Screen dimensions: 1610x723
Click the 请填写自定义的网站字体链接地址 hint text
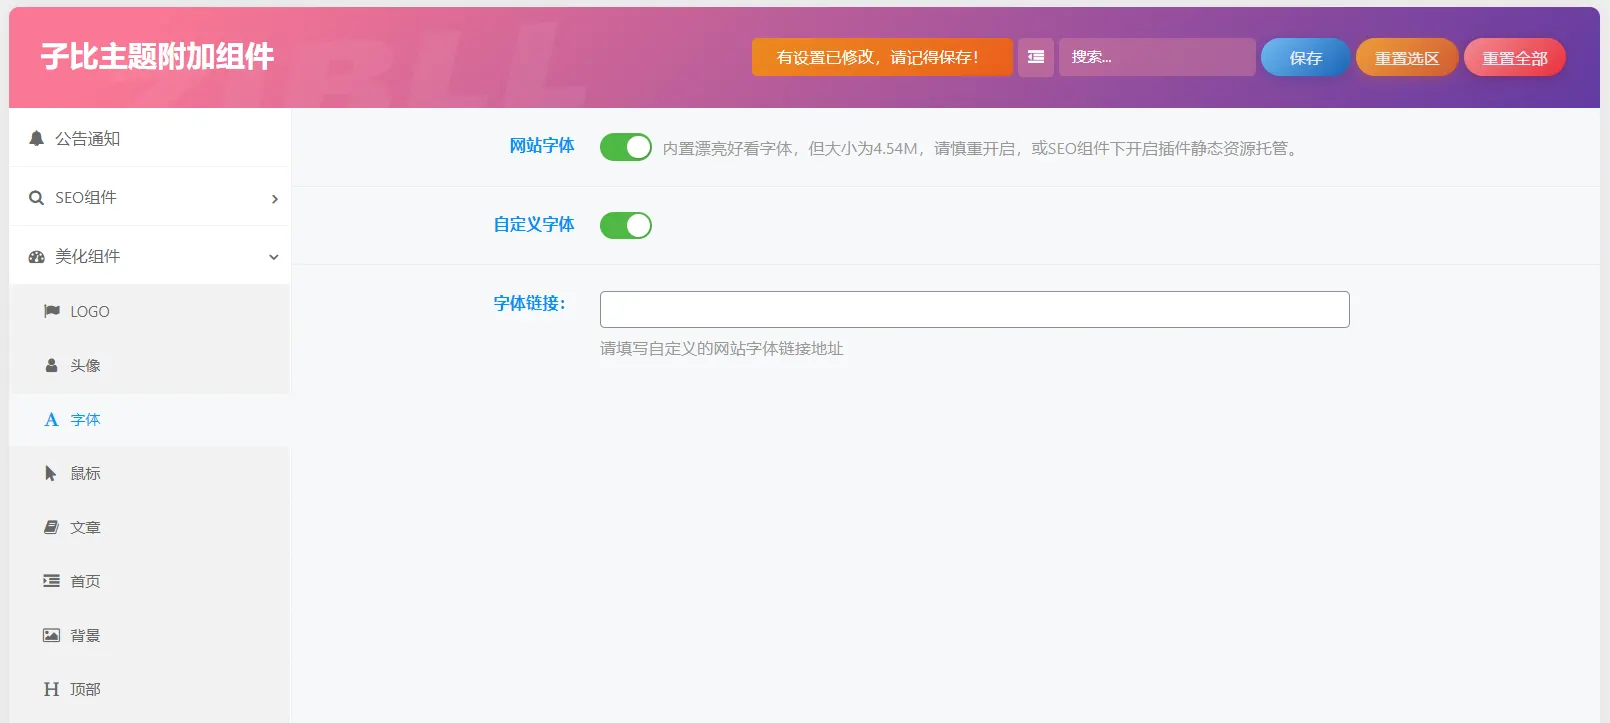[x=721, y=348]
